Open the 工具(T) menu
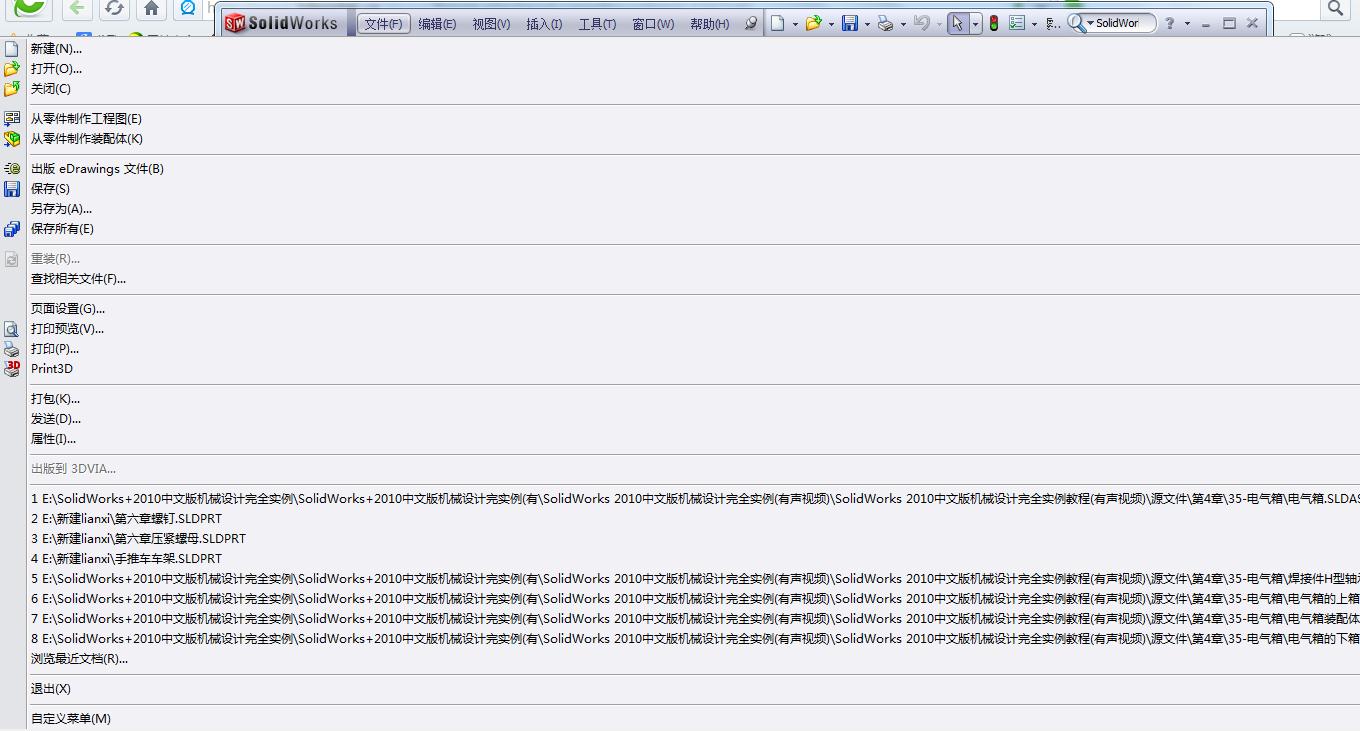This screenshot has width=1360, height=731. coord(597,24)
